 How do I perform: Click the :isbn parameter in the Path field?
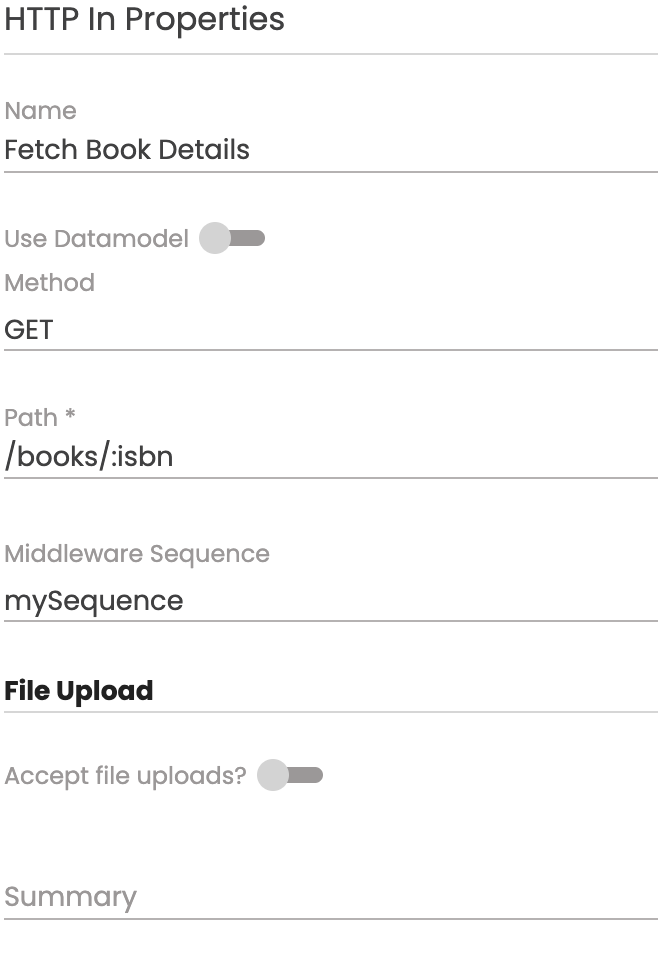tap(143, 457)
